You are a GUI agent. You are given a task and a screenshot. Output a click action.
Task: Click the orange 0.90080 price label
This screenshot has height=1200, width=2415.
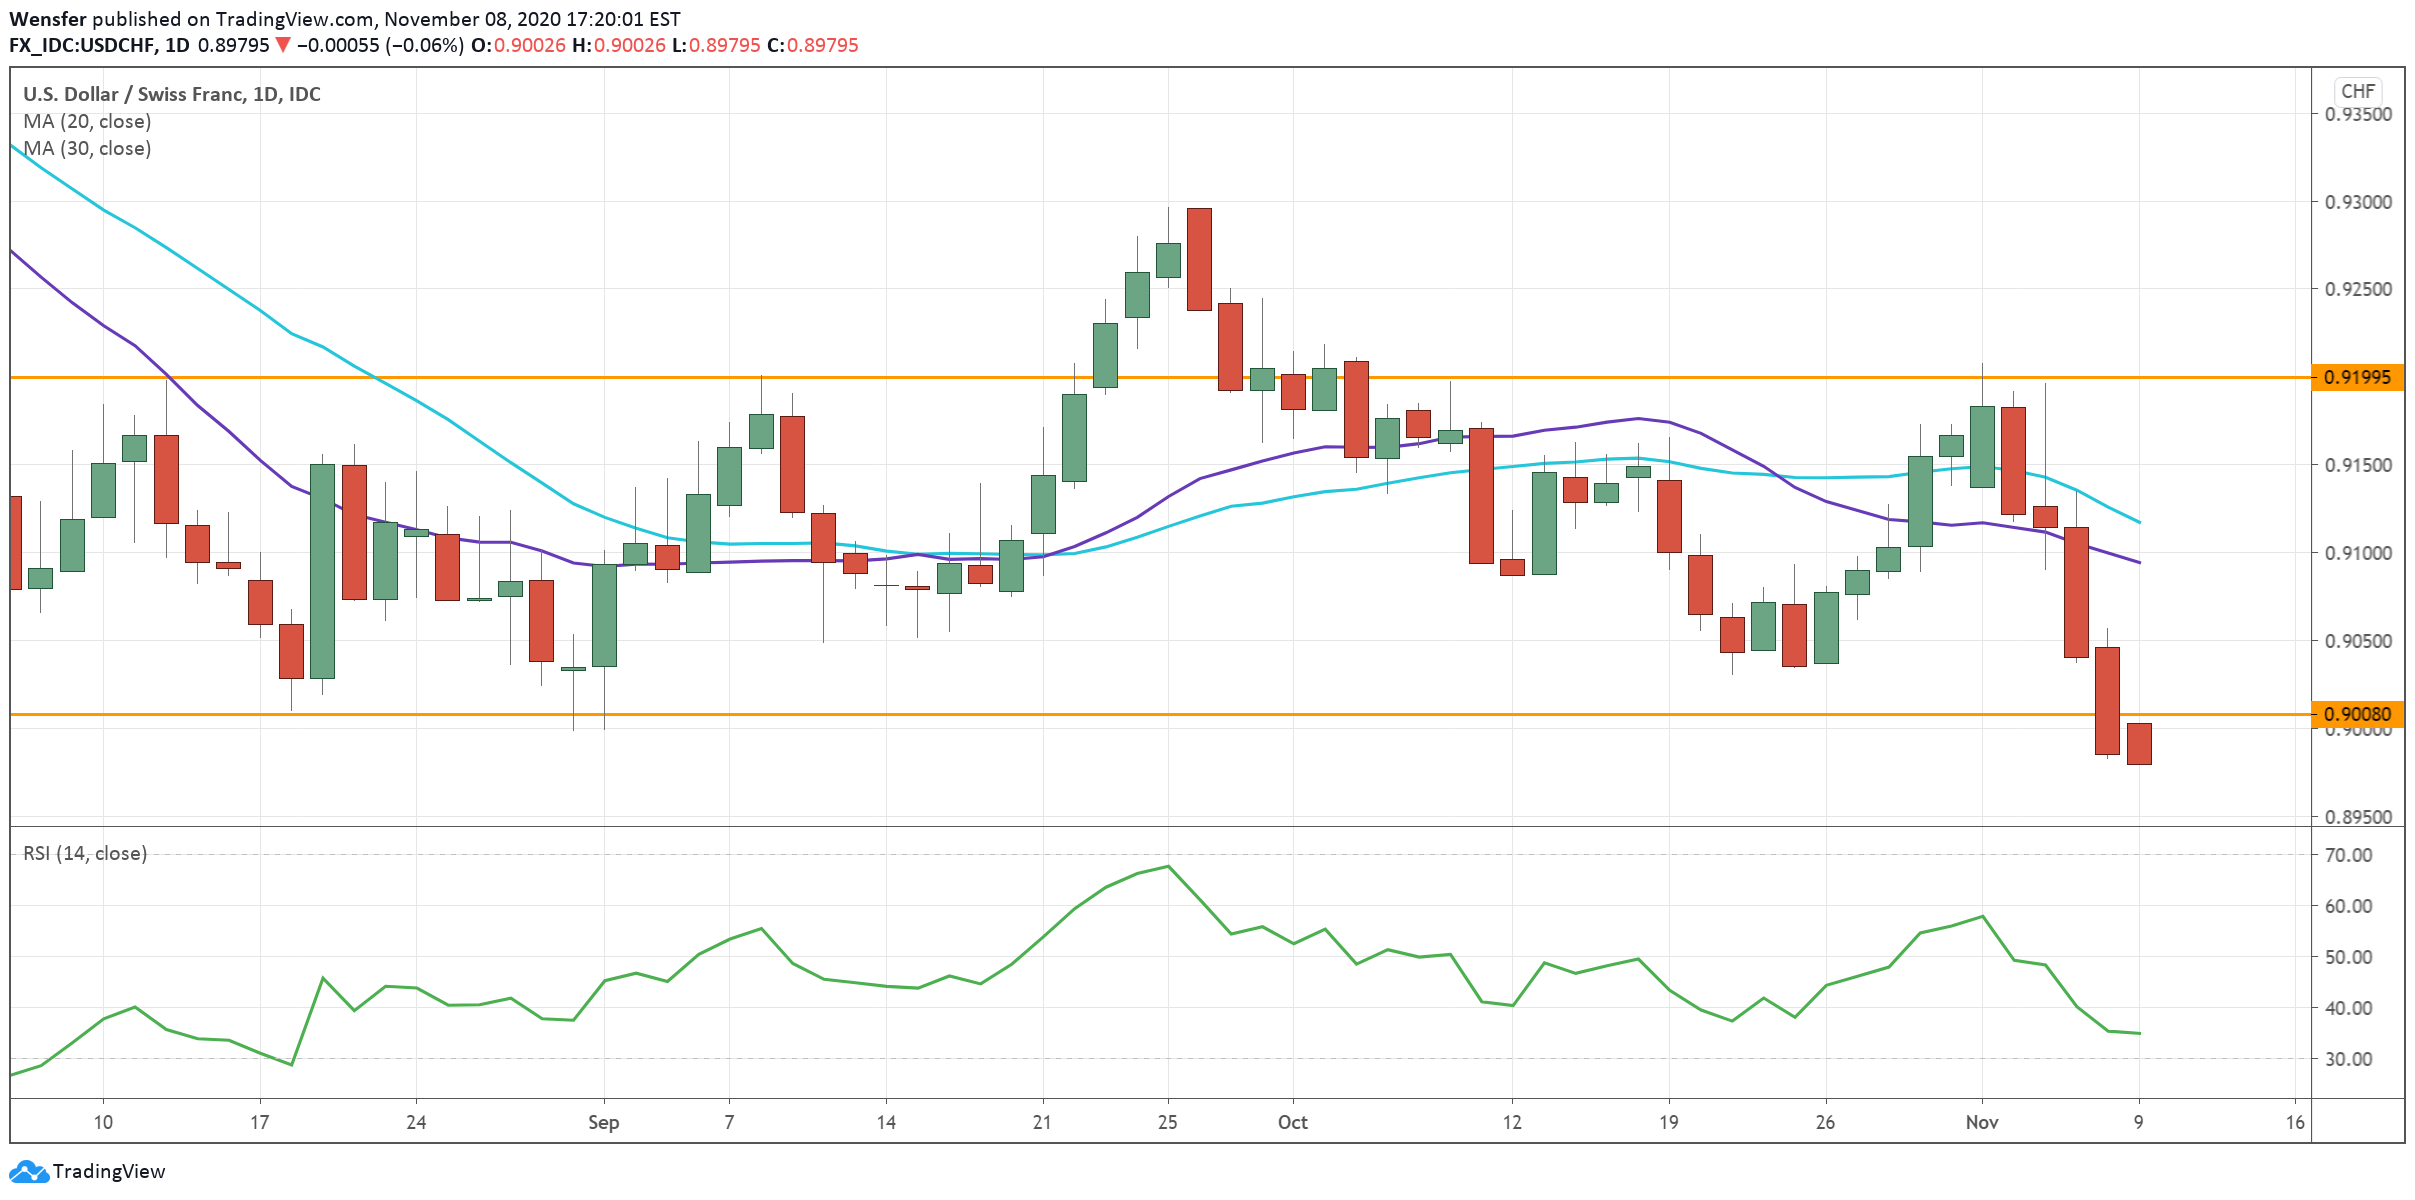2357,714
